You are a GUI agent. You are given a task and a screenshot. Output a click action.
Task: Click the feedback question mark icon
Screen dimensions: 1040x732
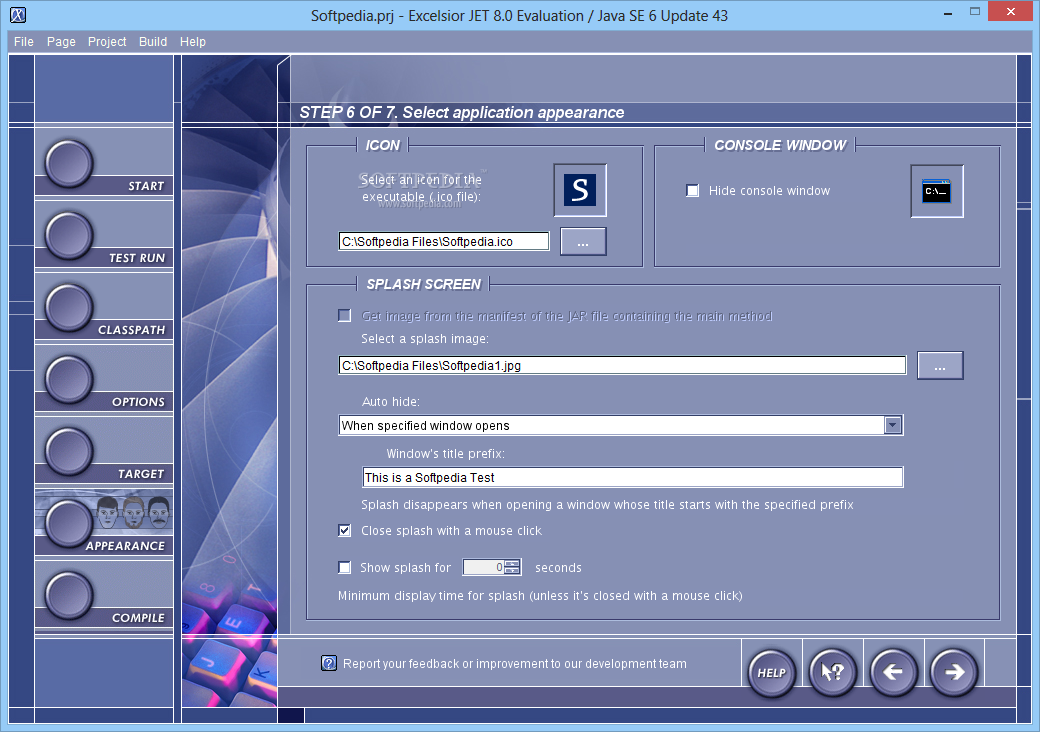pyautogui.click(x=329, y=663)
